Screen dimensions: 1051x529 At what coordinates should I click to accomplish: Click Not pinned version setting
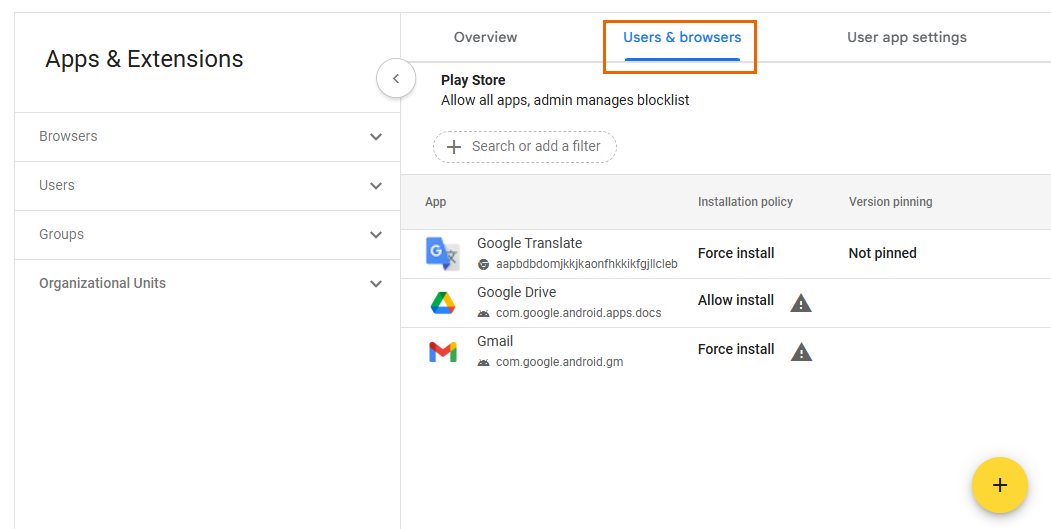882,253
